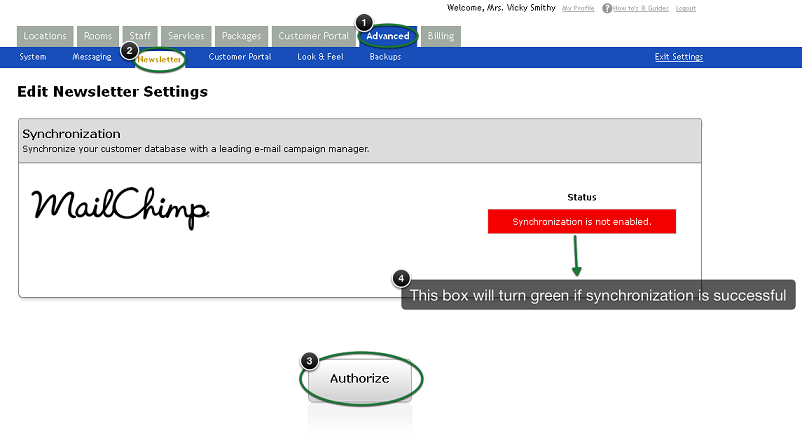The width and height of the screenshot is (802, 440).
Task: Click the Edit Newsletter Settings heading
Action: point(113,92)
